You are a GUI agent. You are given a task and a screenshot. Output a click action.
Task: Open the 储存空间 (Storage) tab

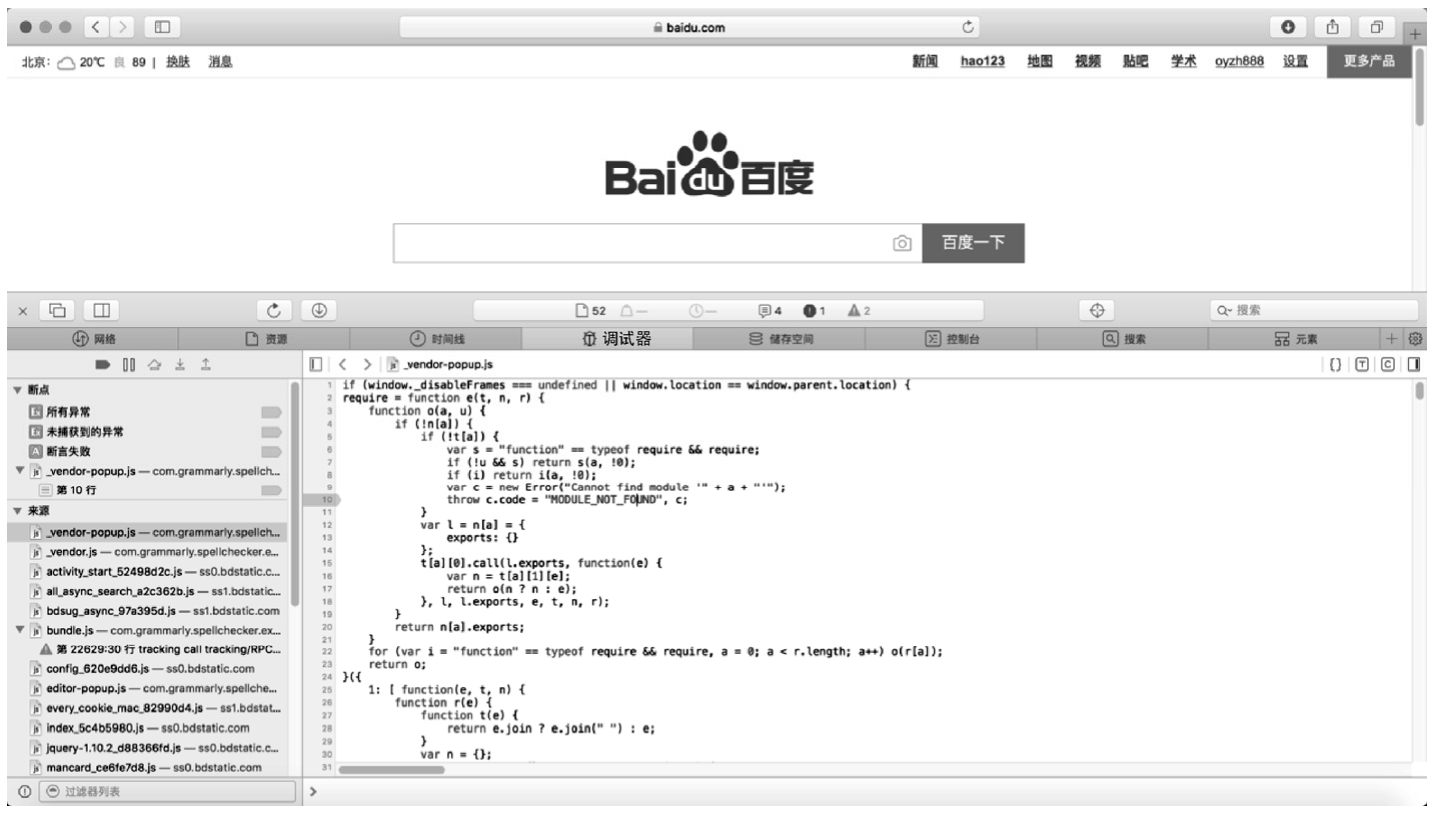pos(781,339)
